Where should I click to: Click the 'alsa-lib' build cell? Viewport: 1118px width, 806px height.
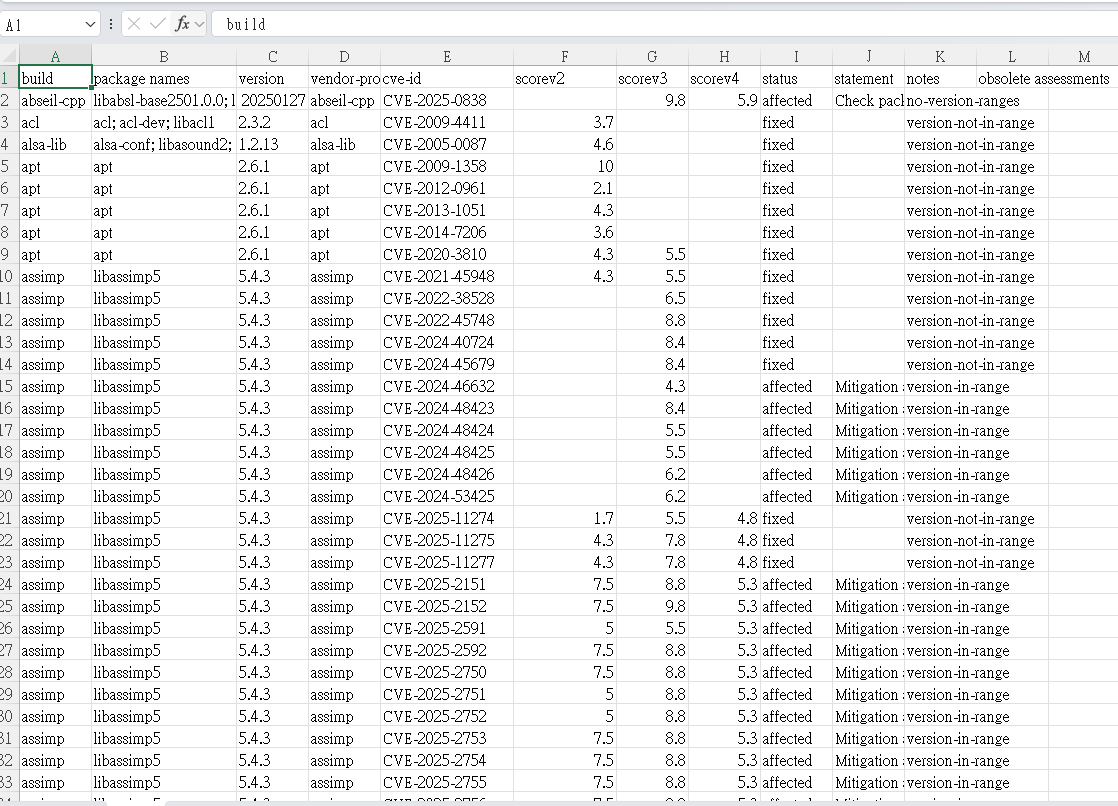click(55, 144)
